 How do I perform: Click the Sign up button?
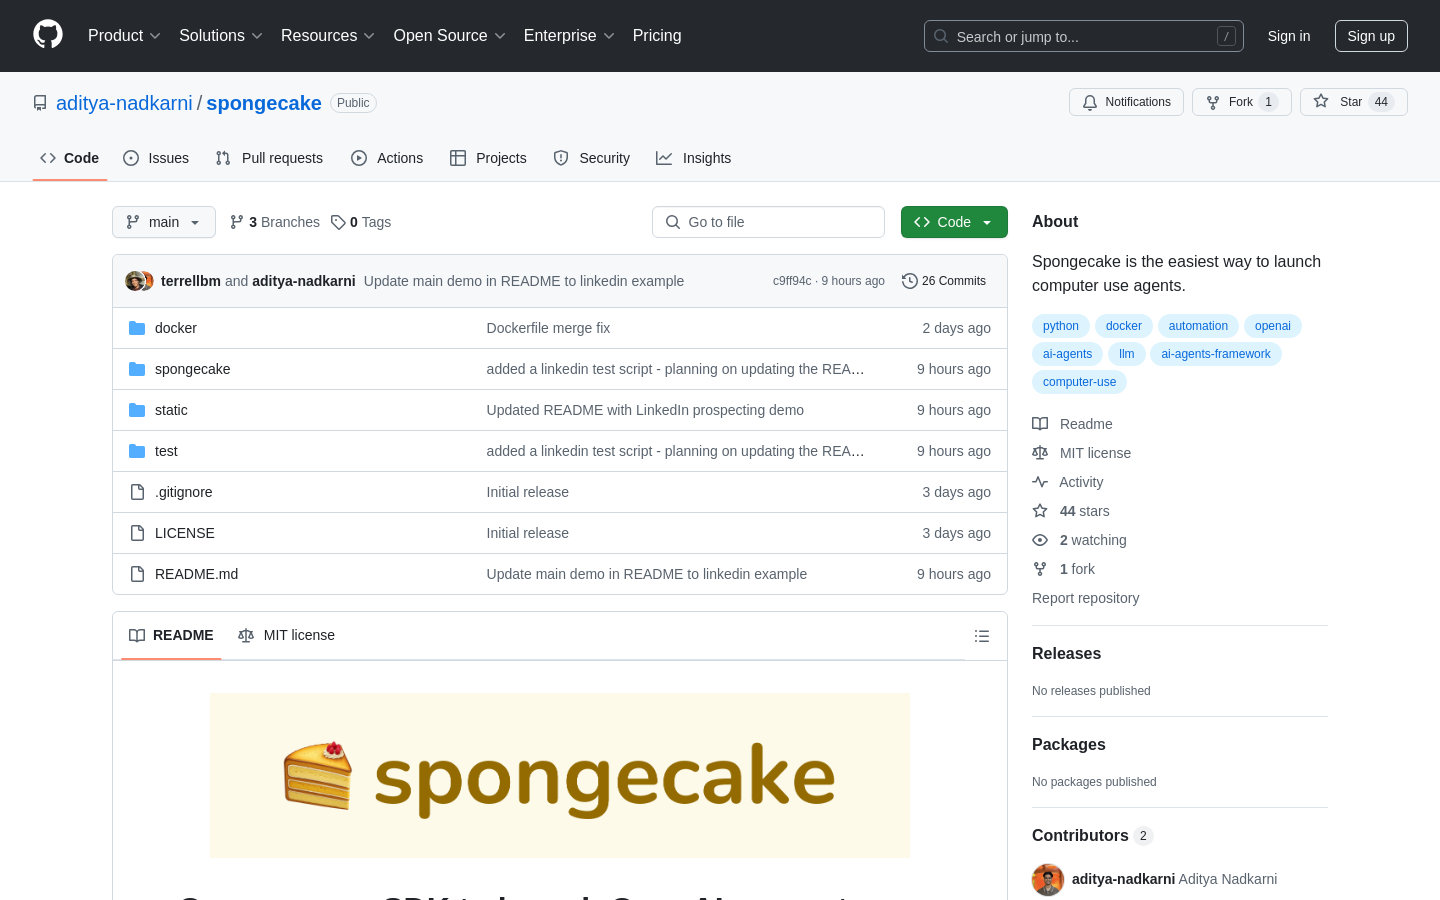click(1371, 36)
